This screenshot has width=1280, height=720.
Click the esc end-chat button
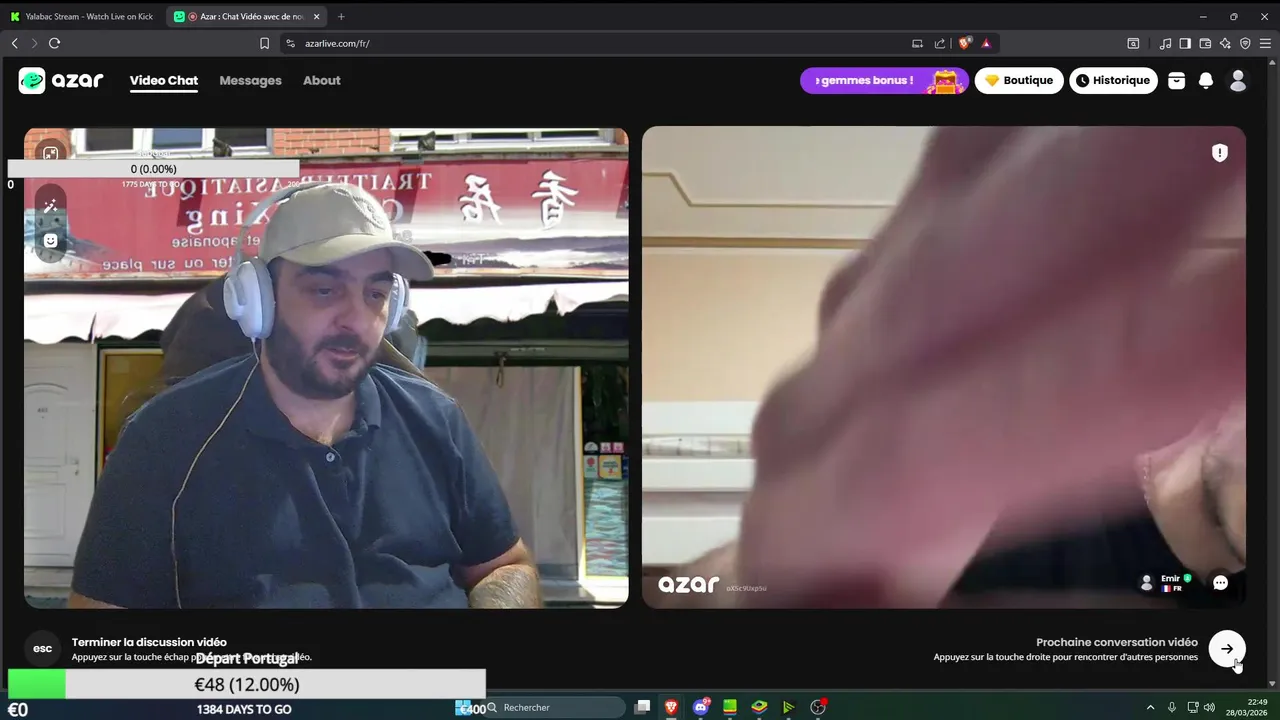[x=42, y=649]
